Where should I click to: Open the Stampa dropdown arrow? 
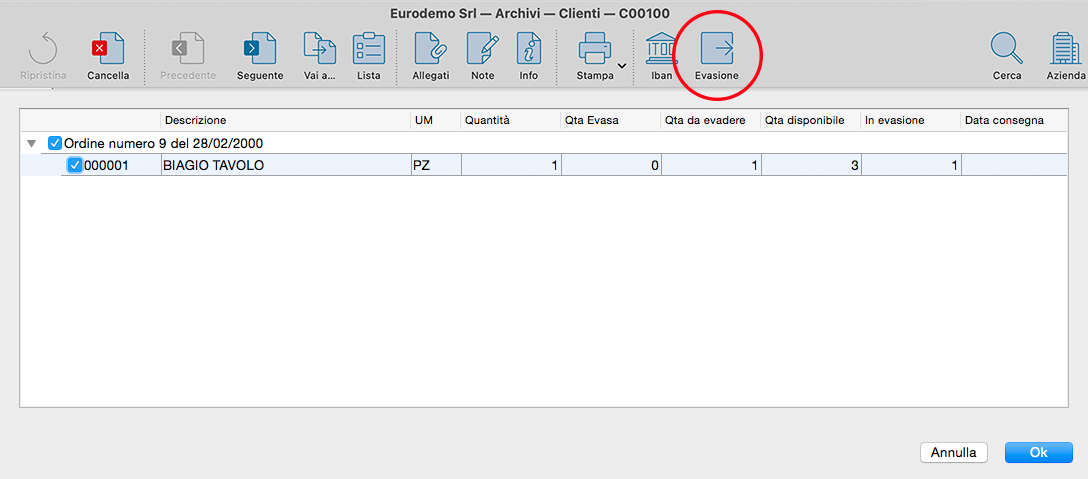622,66
